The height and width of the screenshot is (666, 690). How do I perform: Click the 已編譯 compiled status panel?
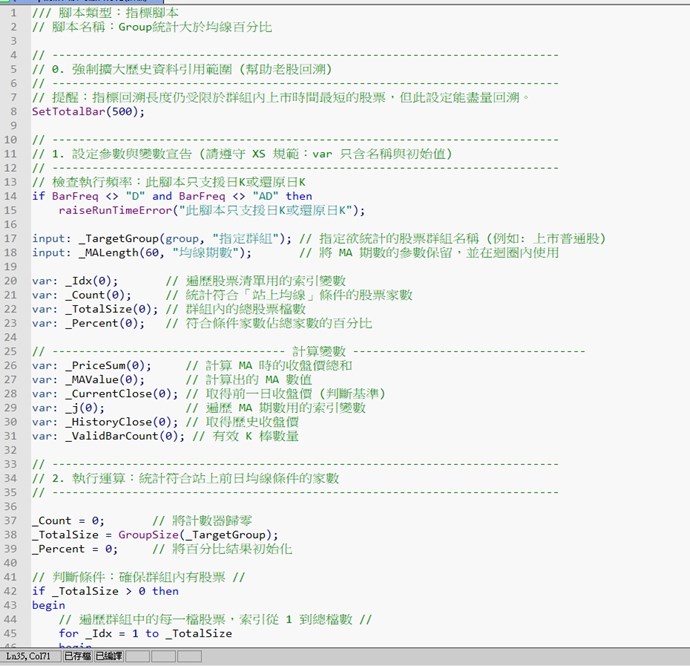(109, 656)
